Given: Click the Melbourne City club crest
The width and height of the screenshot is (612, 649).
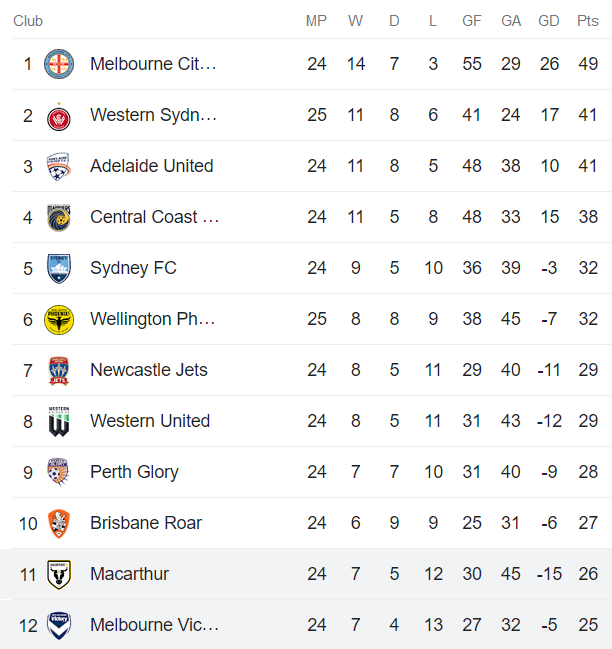Looking at the screenshot, I should tap(59, 64).
